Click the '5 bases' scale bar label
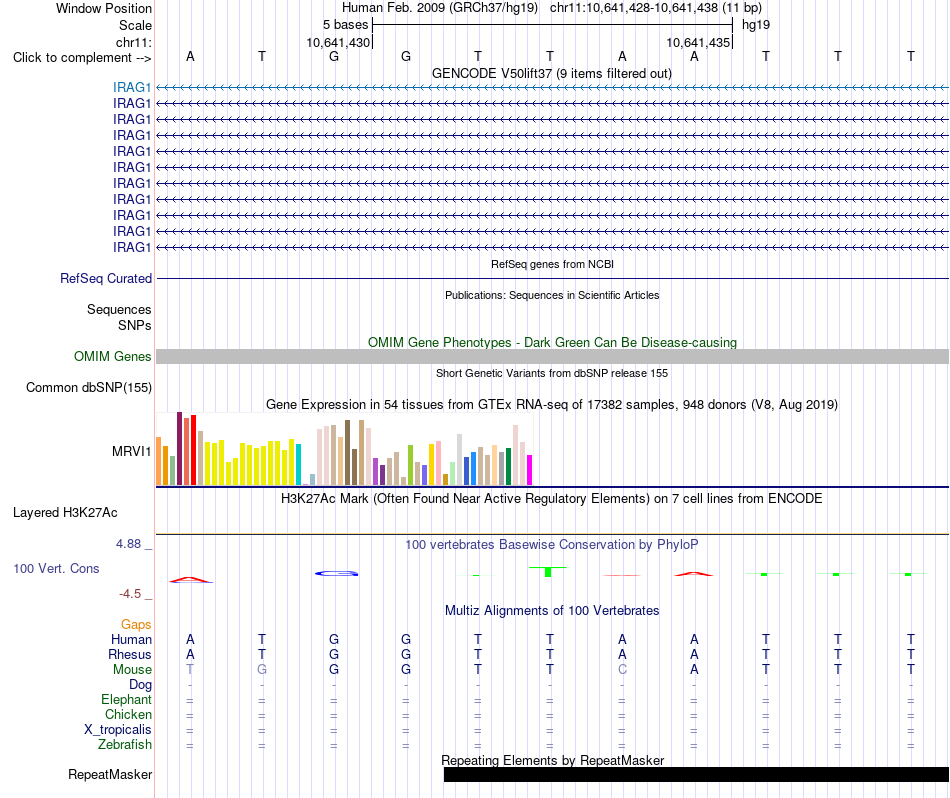 tap(345, 25)
